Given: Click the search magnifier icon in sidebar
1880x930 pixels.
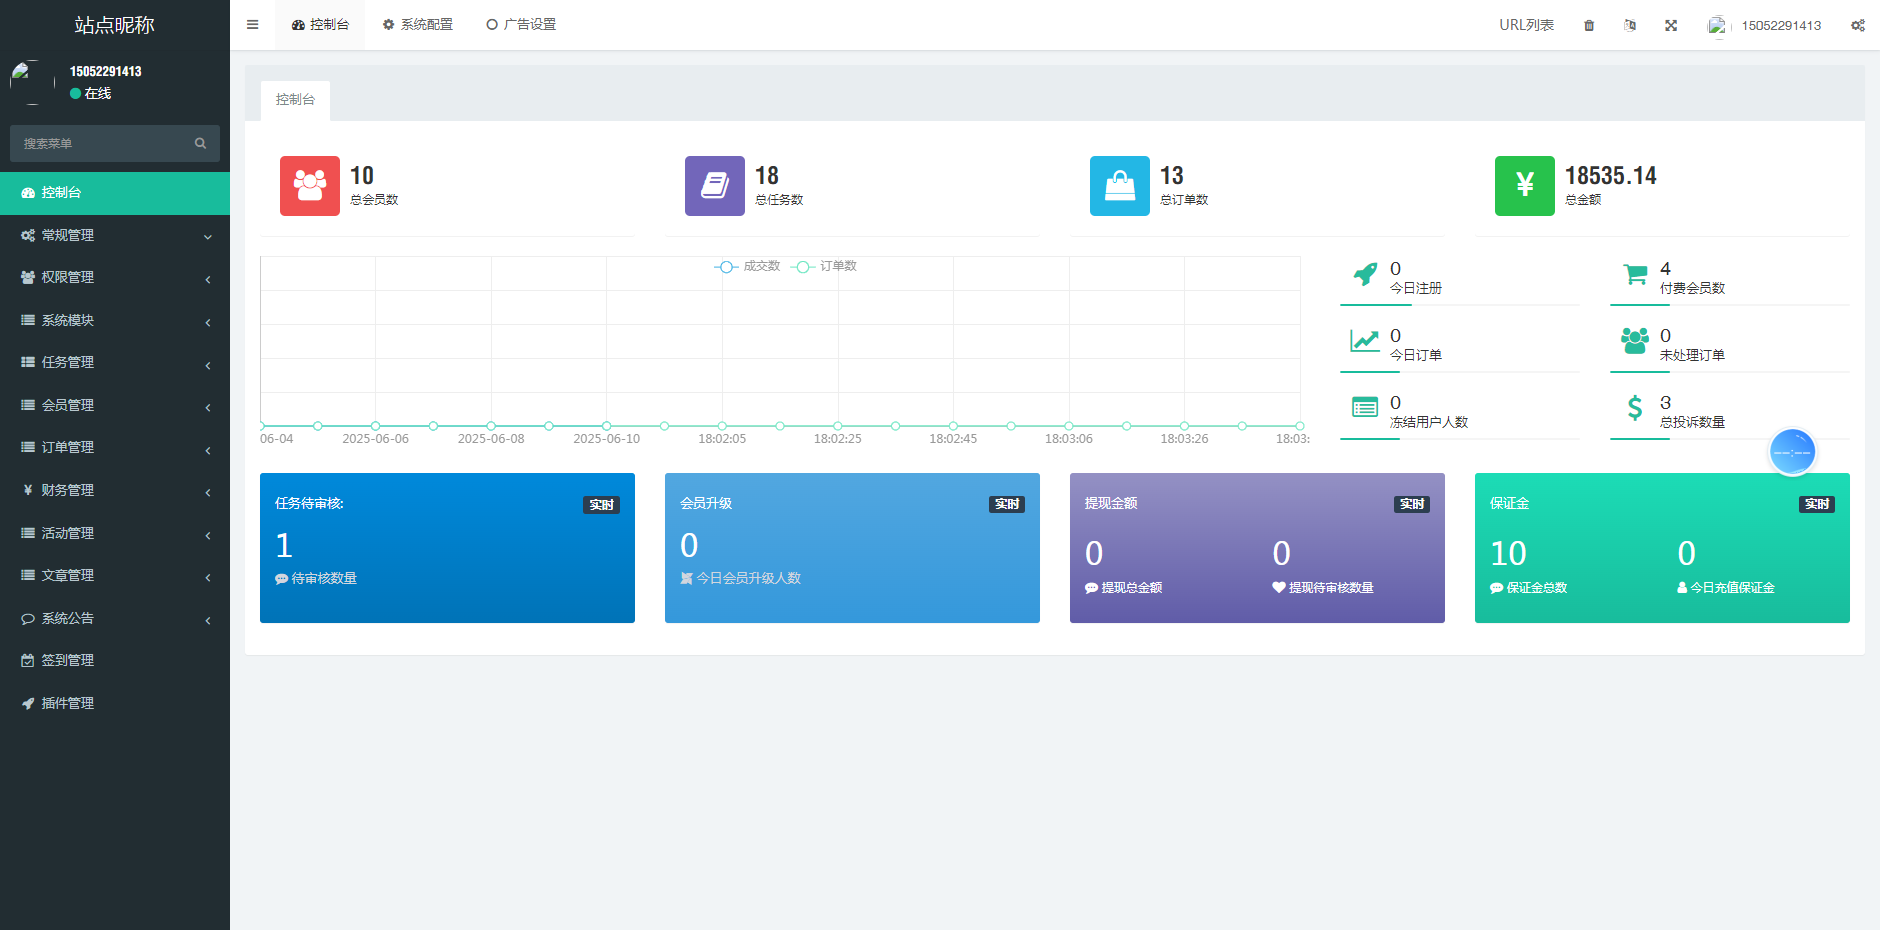Looking at the screenshot, I should point(200,143).
